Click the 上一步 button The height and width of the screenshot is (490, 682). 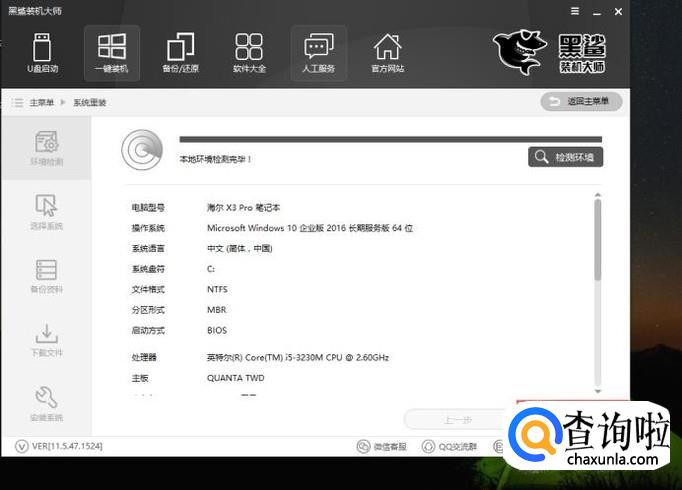point(457,420)
